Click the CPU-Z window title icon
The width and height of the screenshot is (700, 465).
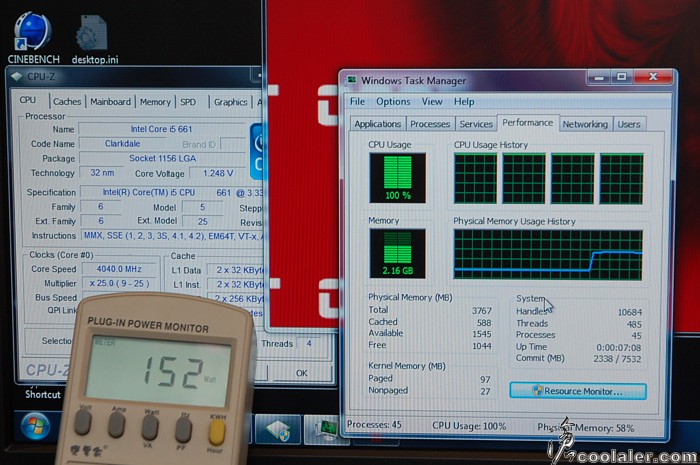(x=17, y=76)
